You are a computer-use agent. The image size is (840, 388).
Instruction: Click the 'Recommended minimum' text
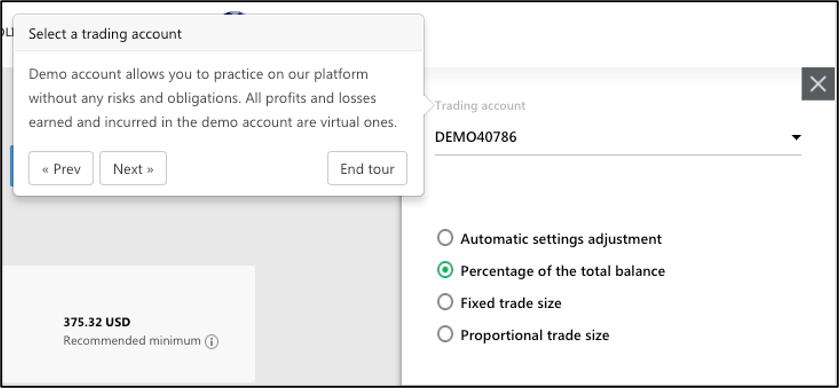pyautogui.click(x=132, y=341)
